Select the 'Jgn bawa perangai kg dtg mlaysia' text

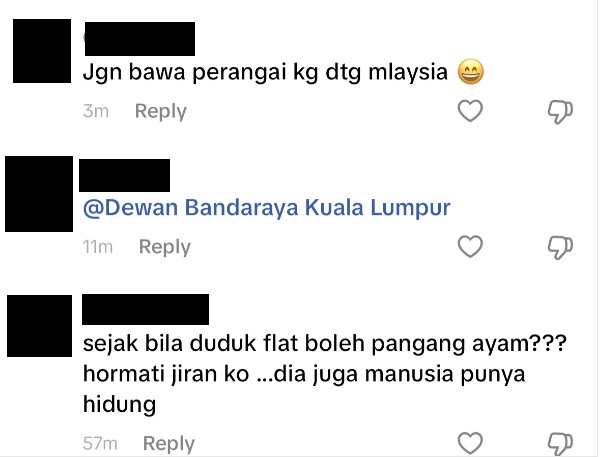click(x=265, y=72)
